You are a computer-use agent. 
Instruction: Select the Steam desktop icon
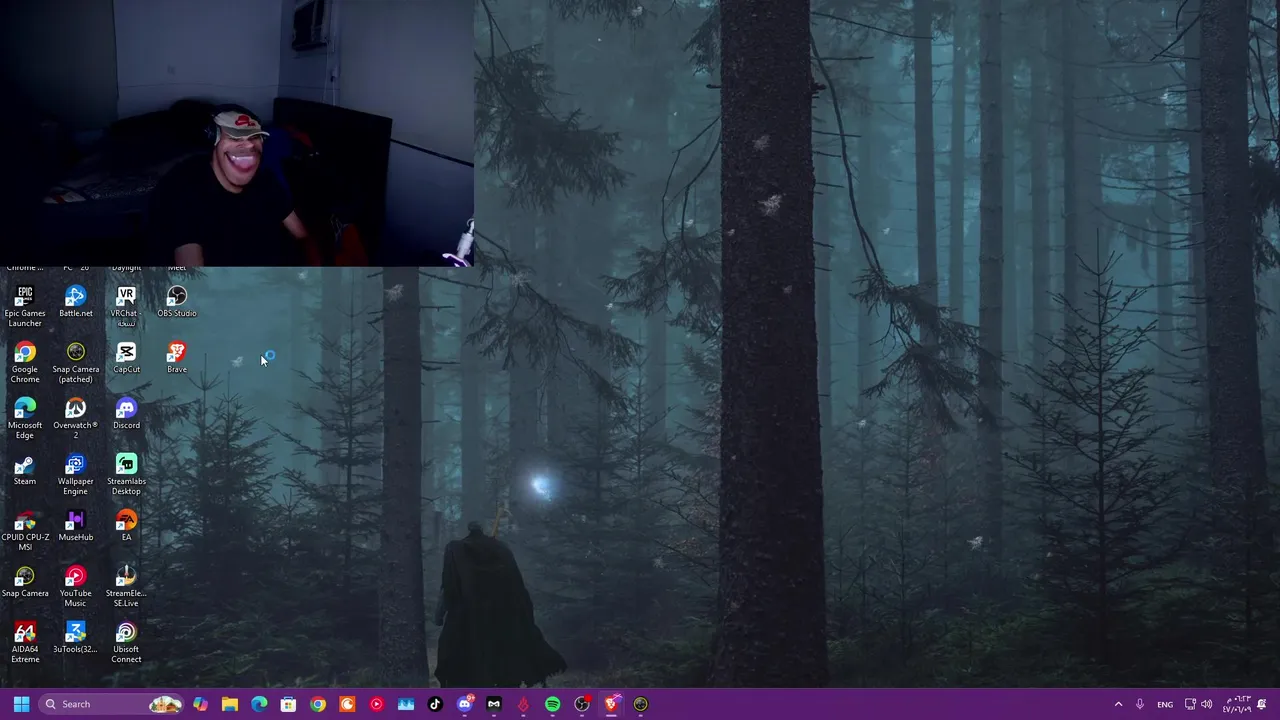click(25, 470)
